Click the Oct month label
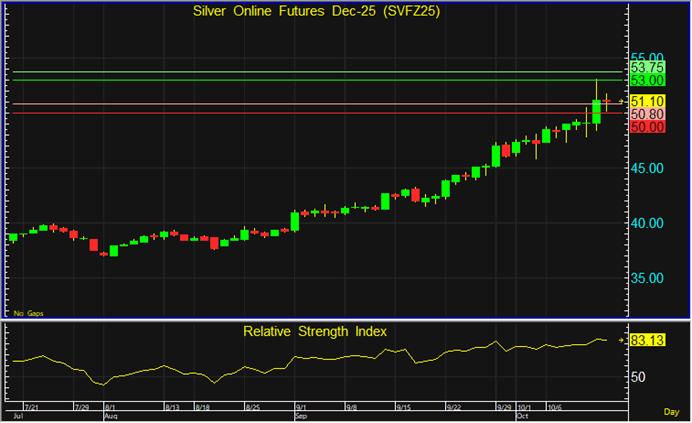This screenshot has height=423, width=692. (x=523, y=417)
